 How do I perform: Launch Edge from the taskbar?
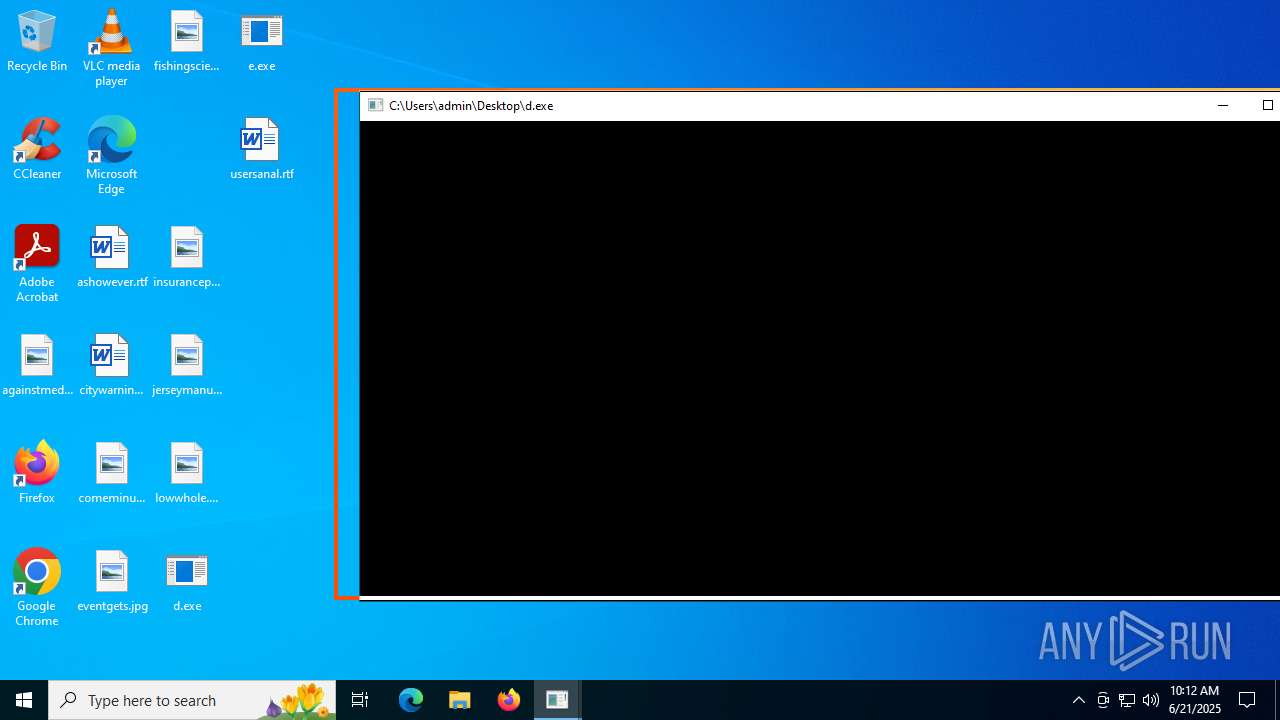tap(411, 700)
